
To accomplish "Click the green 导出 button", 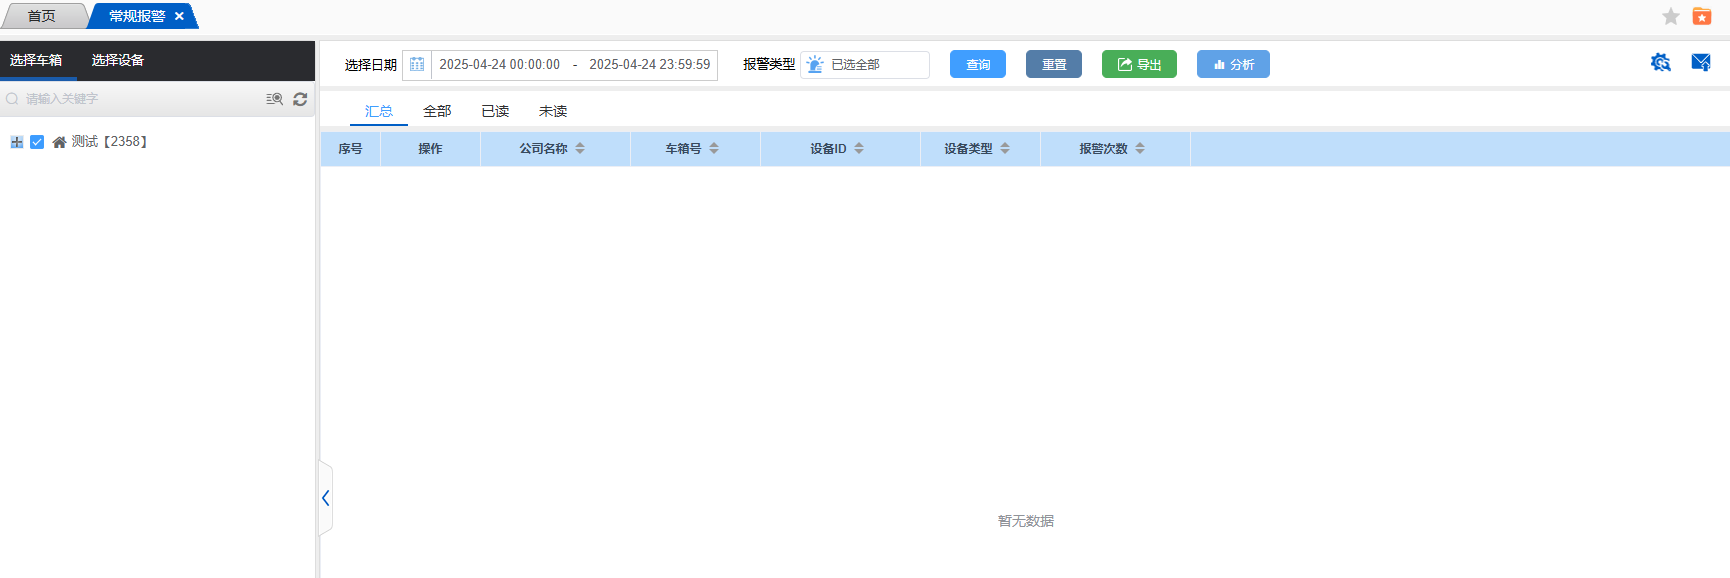I will point(1139,65).
